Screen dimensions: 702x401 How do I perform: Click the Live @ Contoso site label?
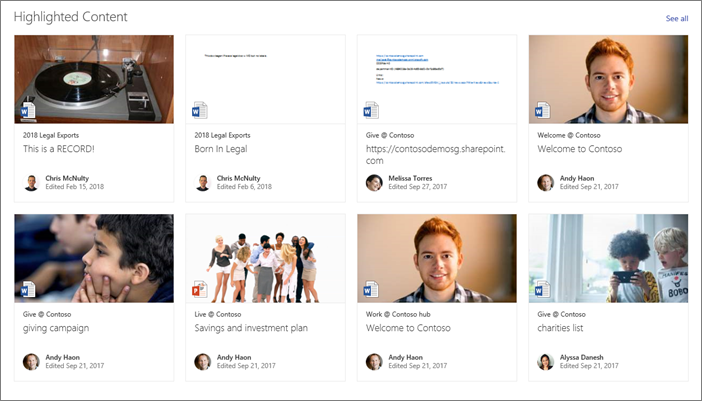coord(218,314)
